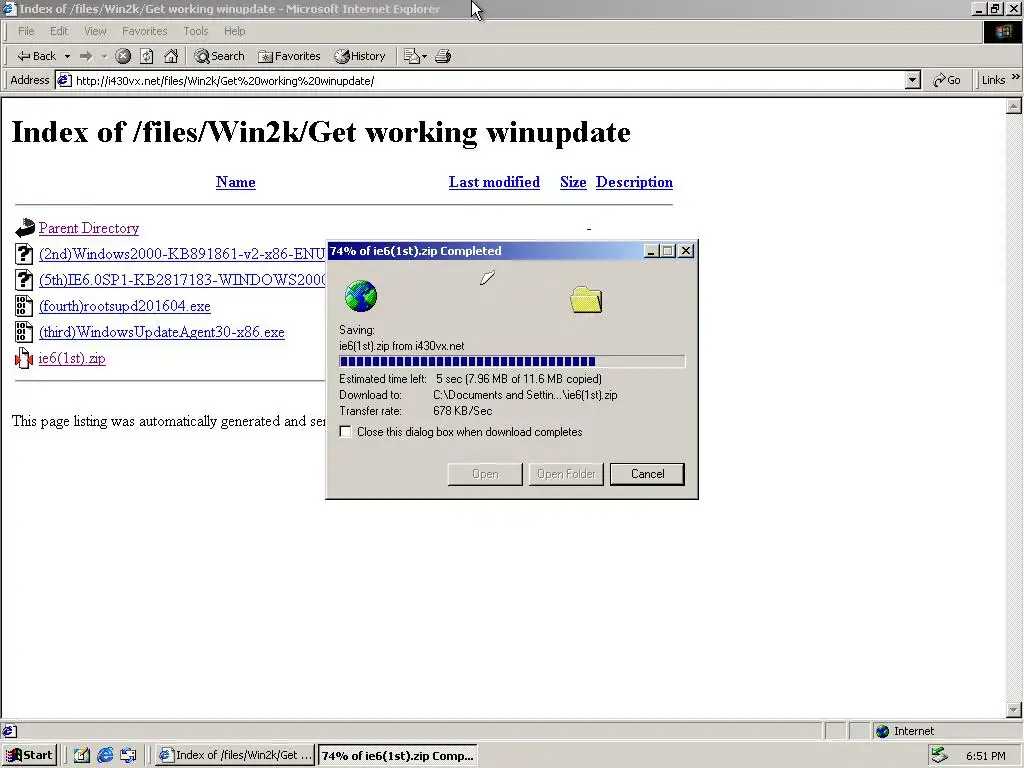Screen dimensions: 1024x768
Task: Open (2nd)Windows2000-KB891861 file link
Action: (182, 254)
